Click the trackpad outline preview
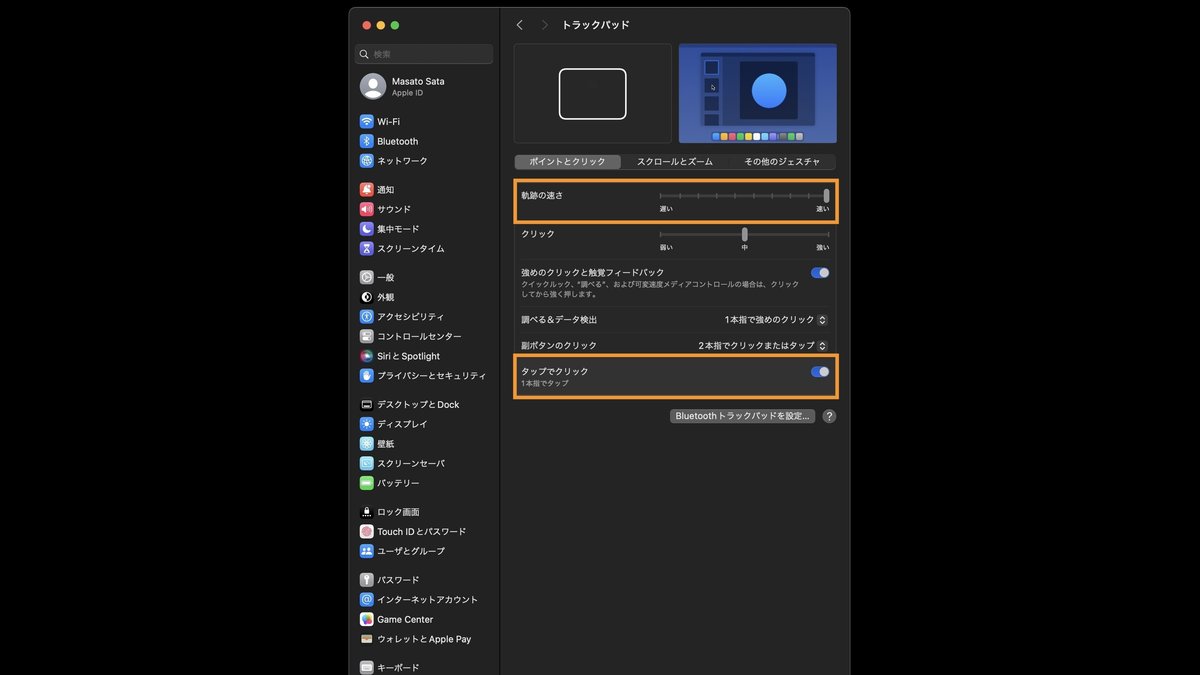 pyautogui.click(x=593, y=93)
